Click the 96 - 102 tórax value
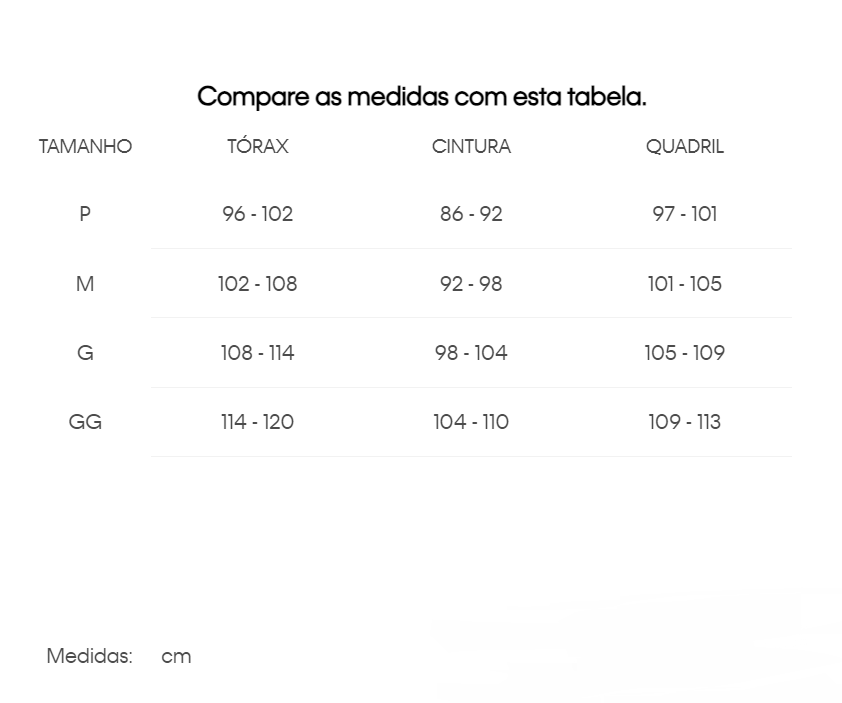 click(x=258, y=214)
